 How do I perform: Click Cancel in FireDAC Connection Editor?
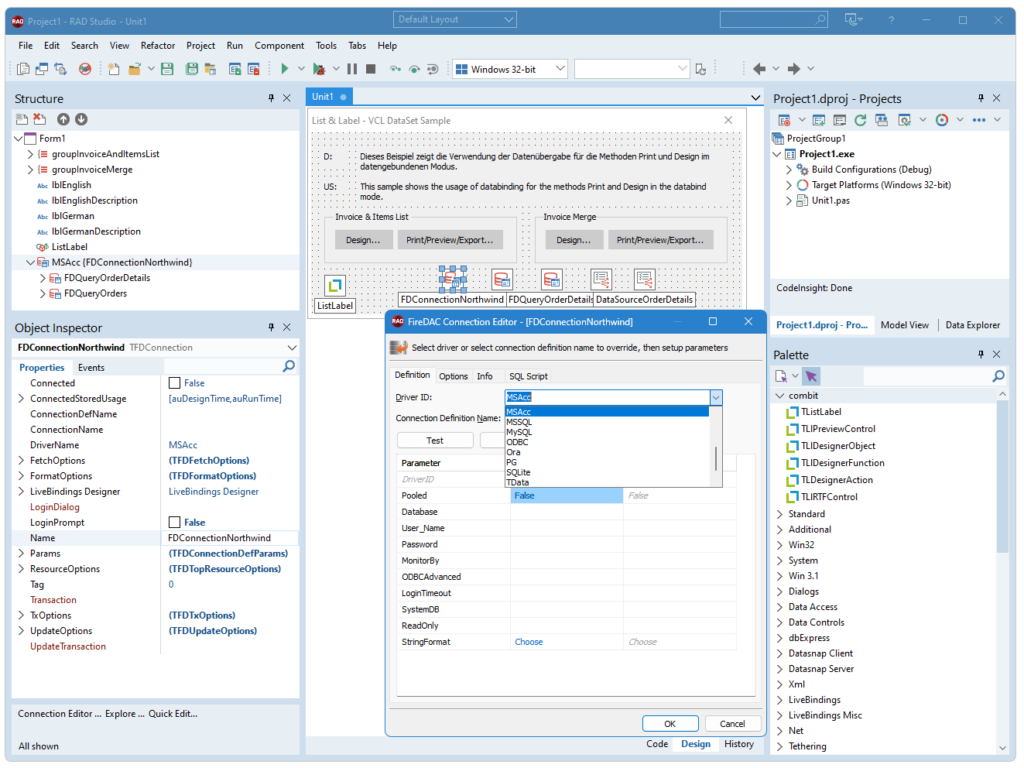pos(732,724)
